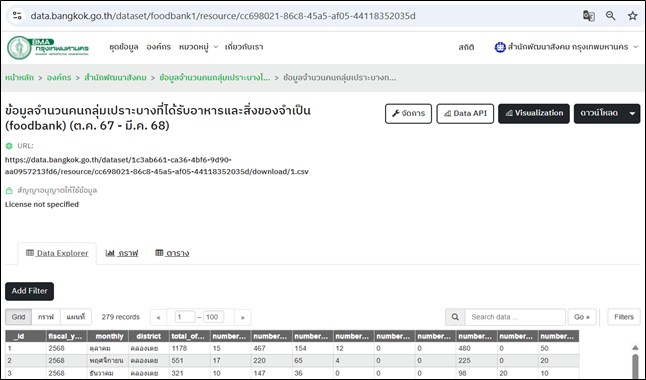
Task: Click the table vertical scrollbar
Action: point(635,362)
